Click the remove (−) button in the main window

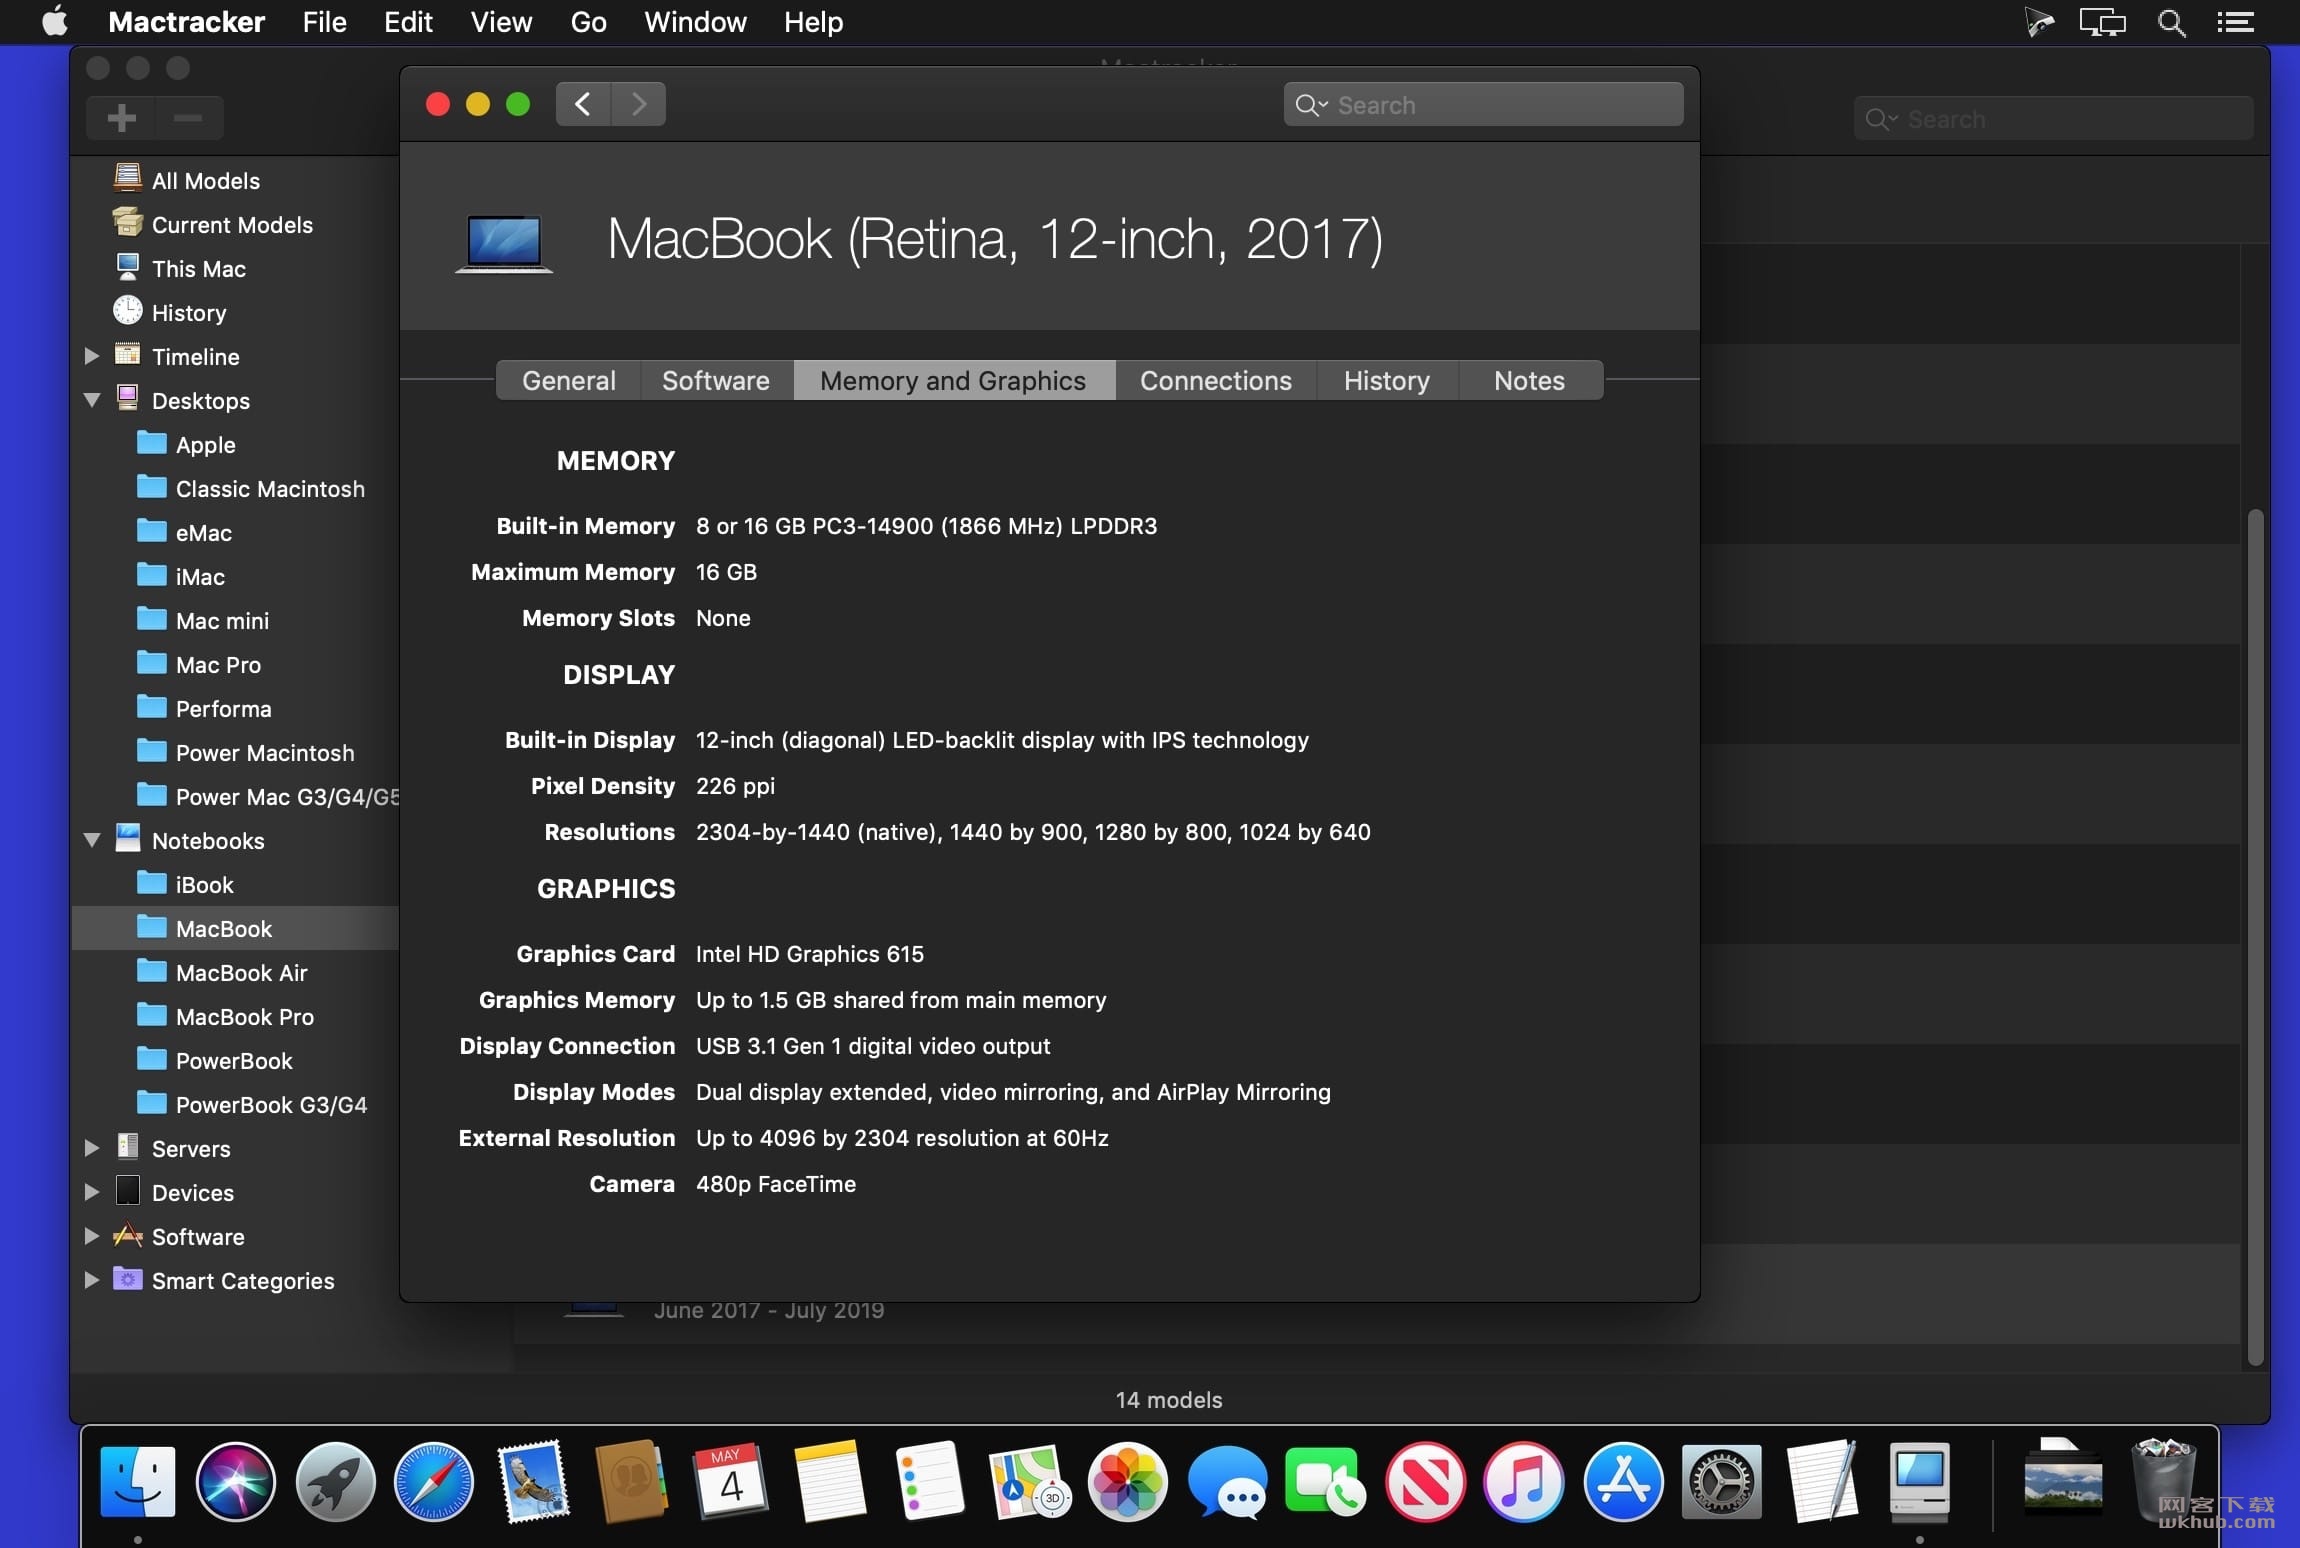click(188, 118)
